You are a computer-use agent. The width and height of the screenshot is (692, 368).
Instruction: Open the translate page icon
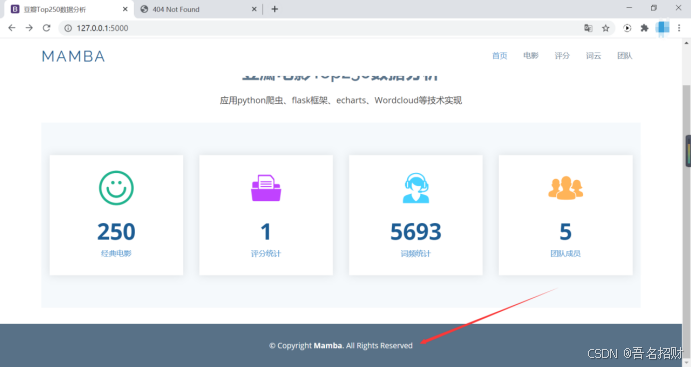pyautogui.click(x=588, y=28)
